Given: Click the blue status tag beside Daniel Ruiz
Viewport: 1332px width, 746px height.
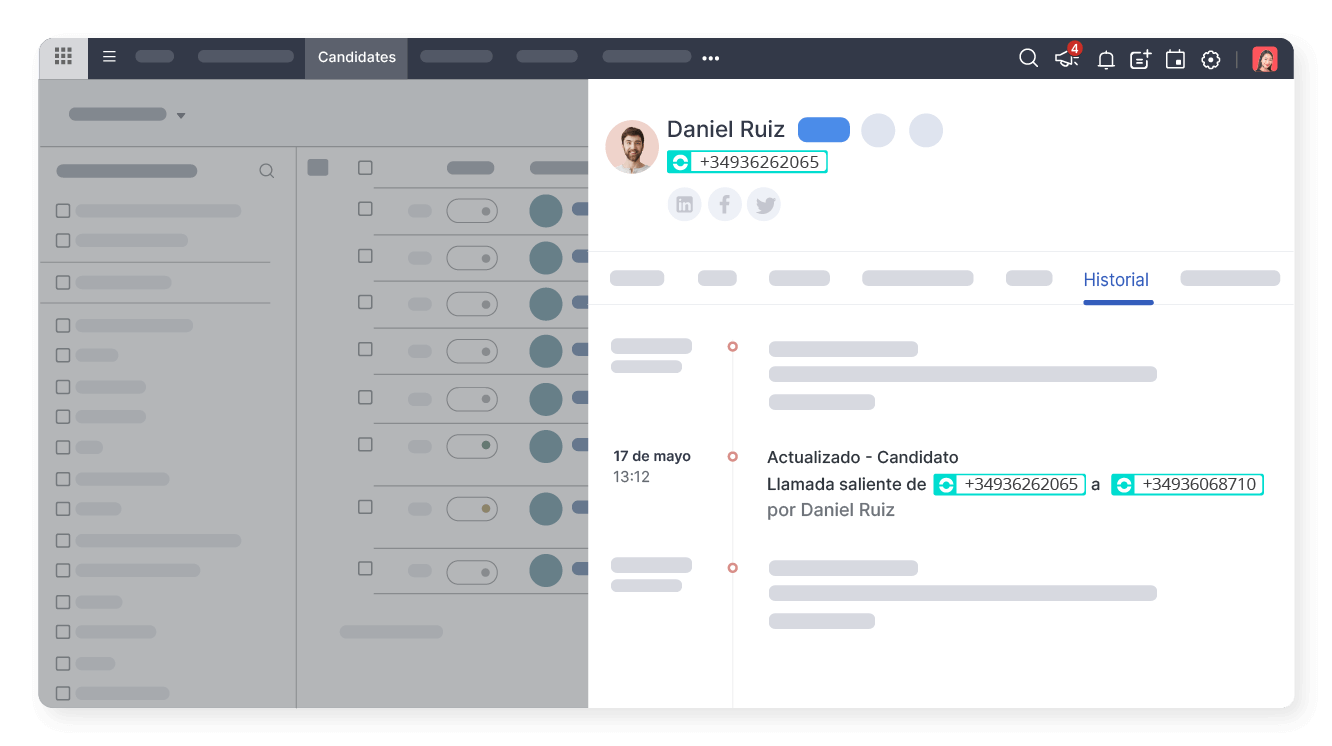Looking at the screenshot, I should [x=823, y=130].
